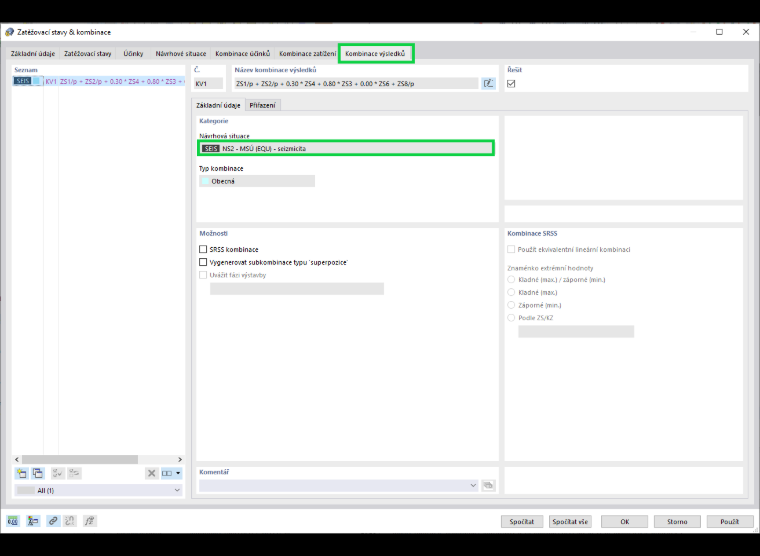Select the KV1 row in the Seznam list
The width and height of the screenshot is (760, 556).
(98, 81)
